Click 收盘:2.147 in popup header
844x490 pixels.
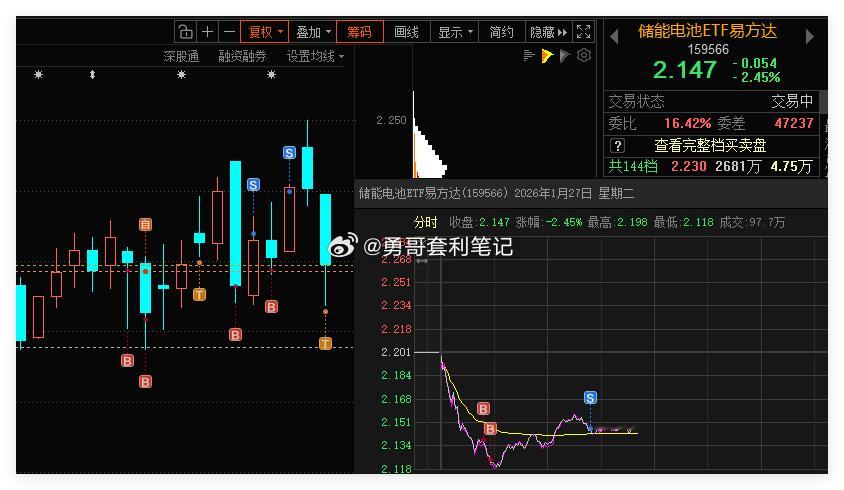coord(479,222)
